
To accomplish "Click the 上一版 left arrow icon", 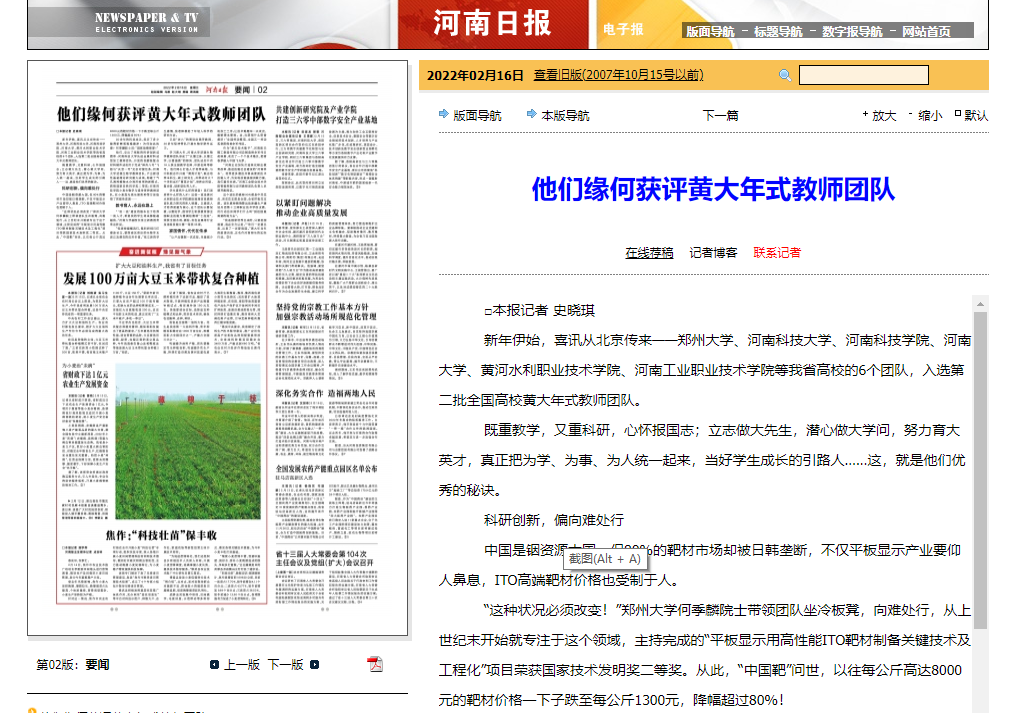I will tap(214, 665).
